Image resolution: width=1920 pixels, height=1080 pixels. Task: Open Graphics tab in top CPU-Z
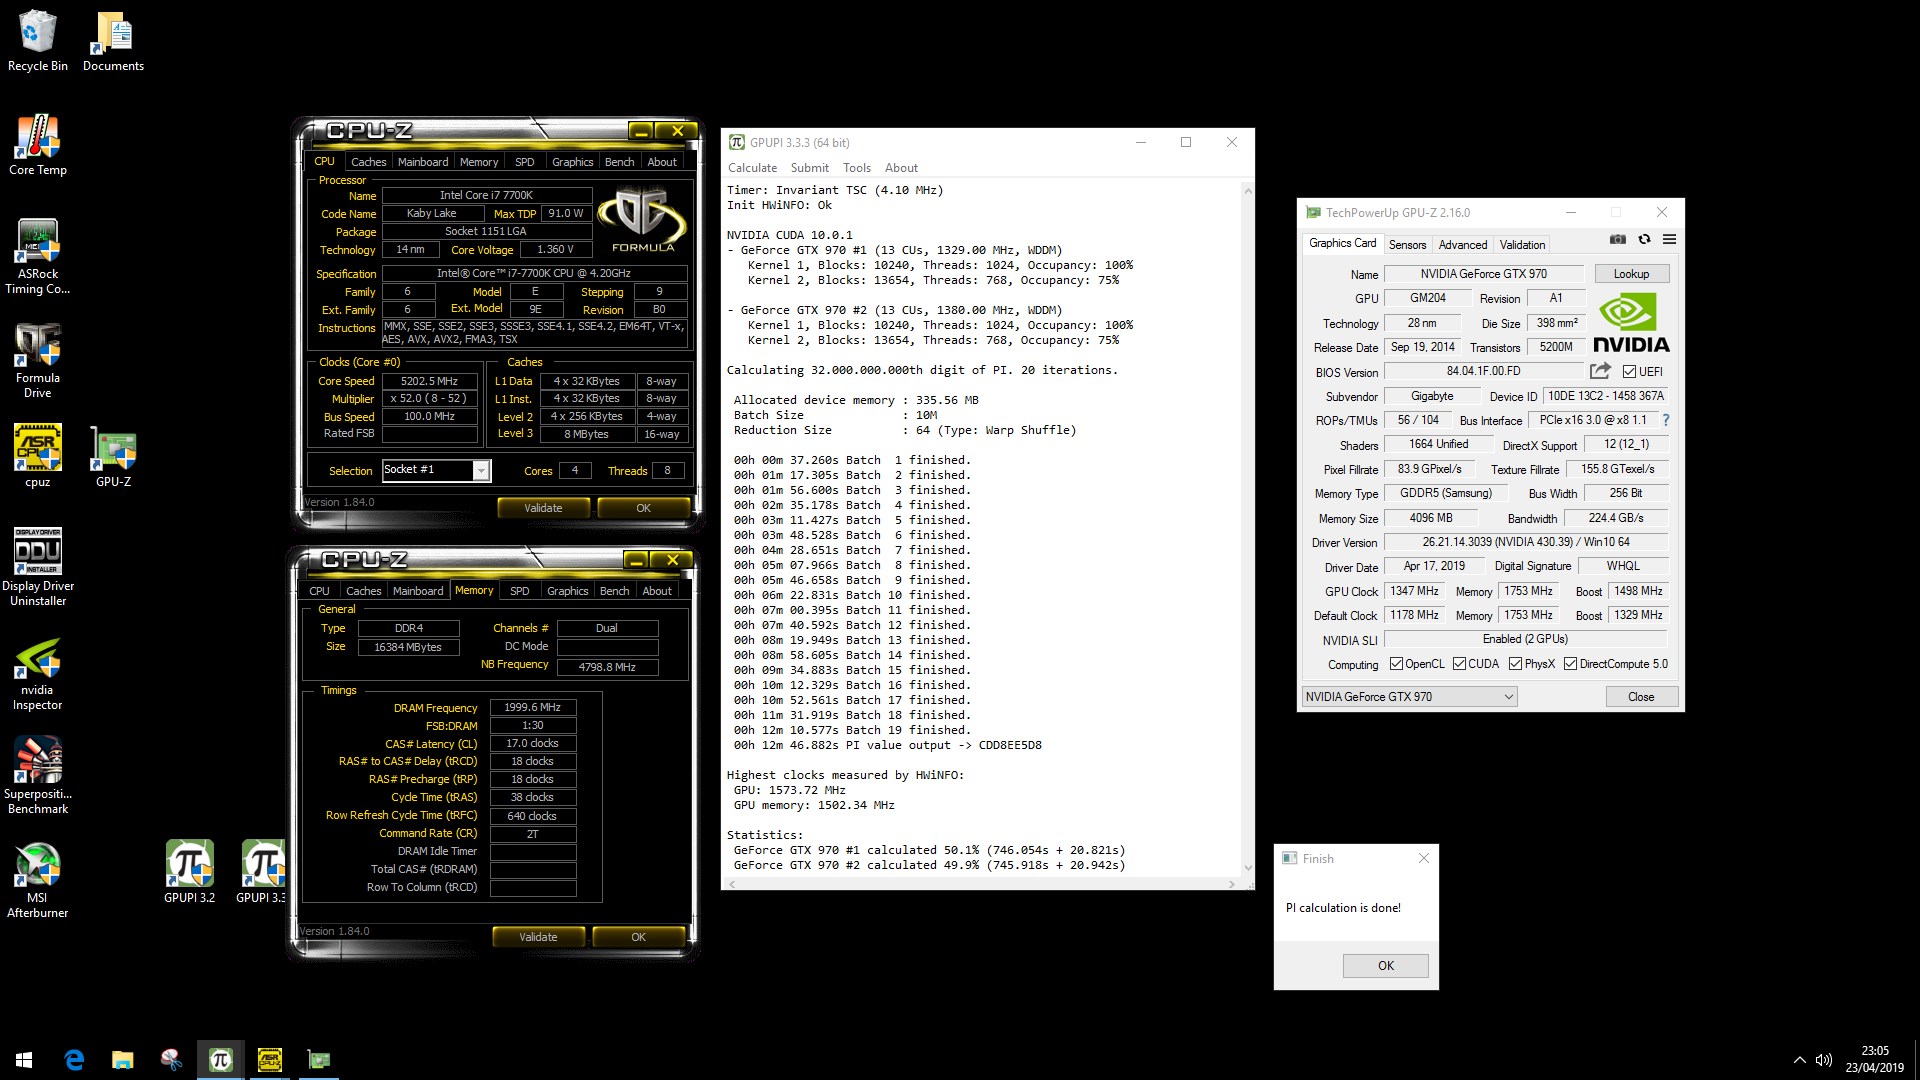pyautogui.click(x=572, y=162)
